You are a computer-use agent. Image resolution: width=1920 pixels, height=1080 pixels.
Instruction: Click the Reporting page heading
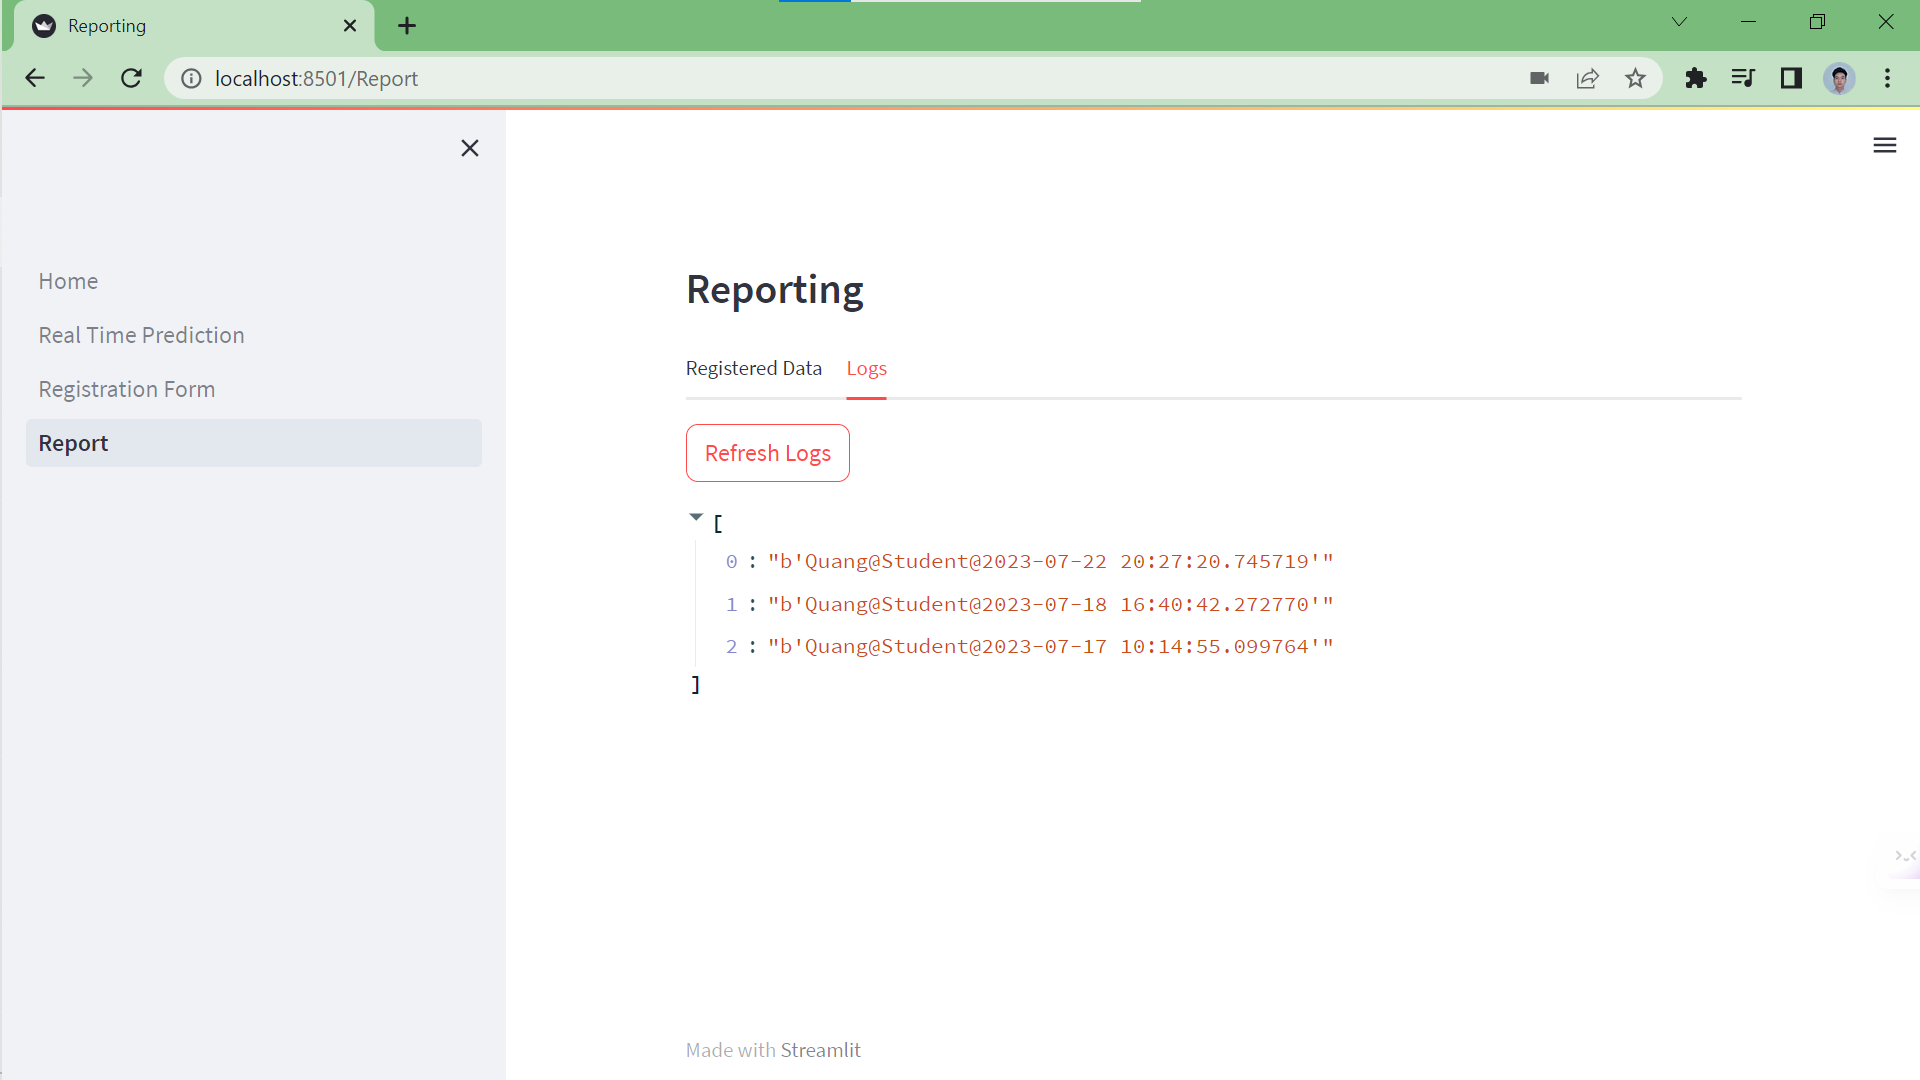pyautogui.click(x=774, y=290)
